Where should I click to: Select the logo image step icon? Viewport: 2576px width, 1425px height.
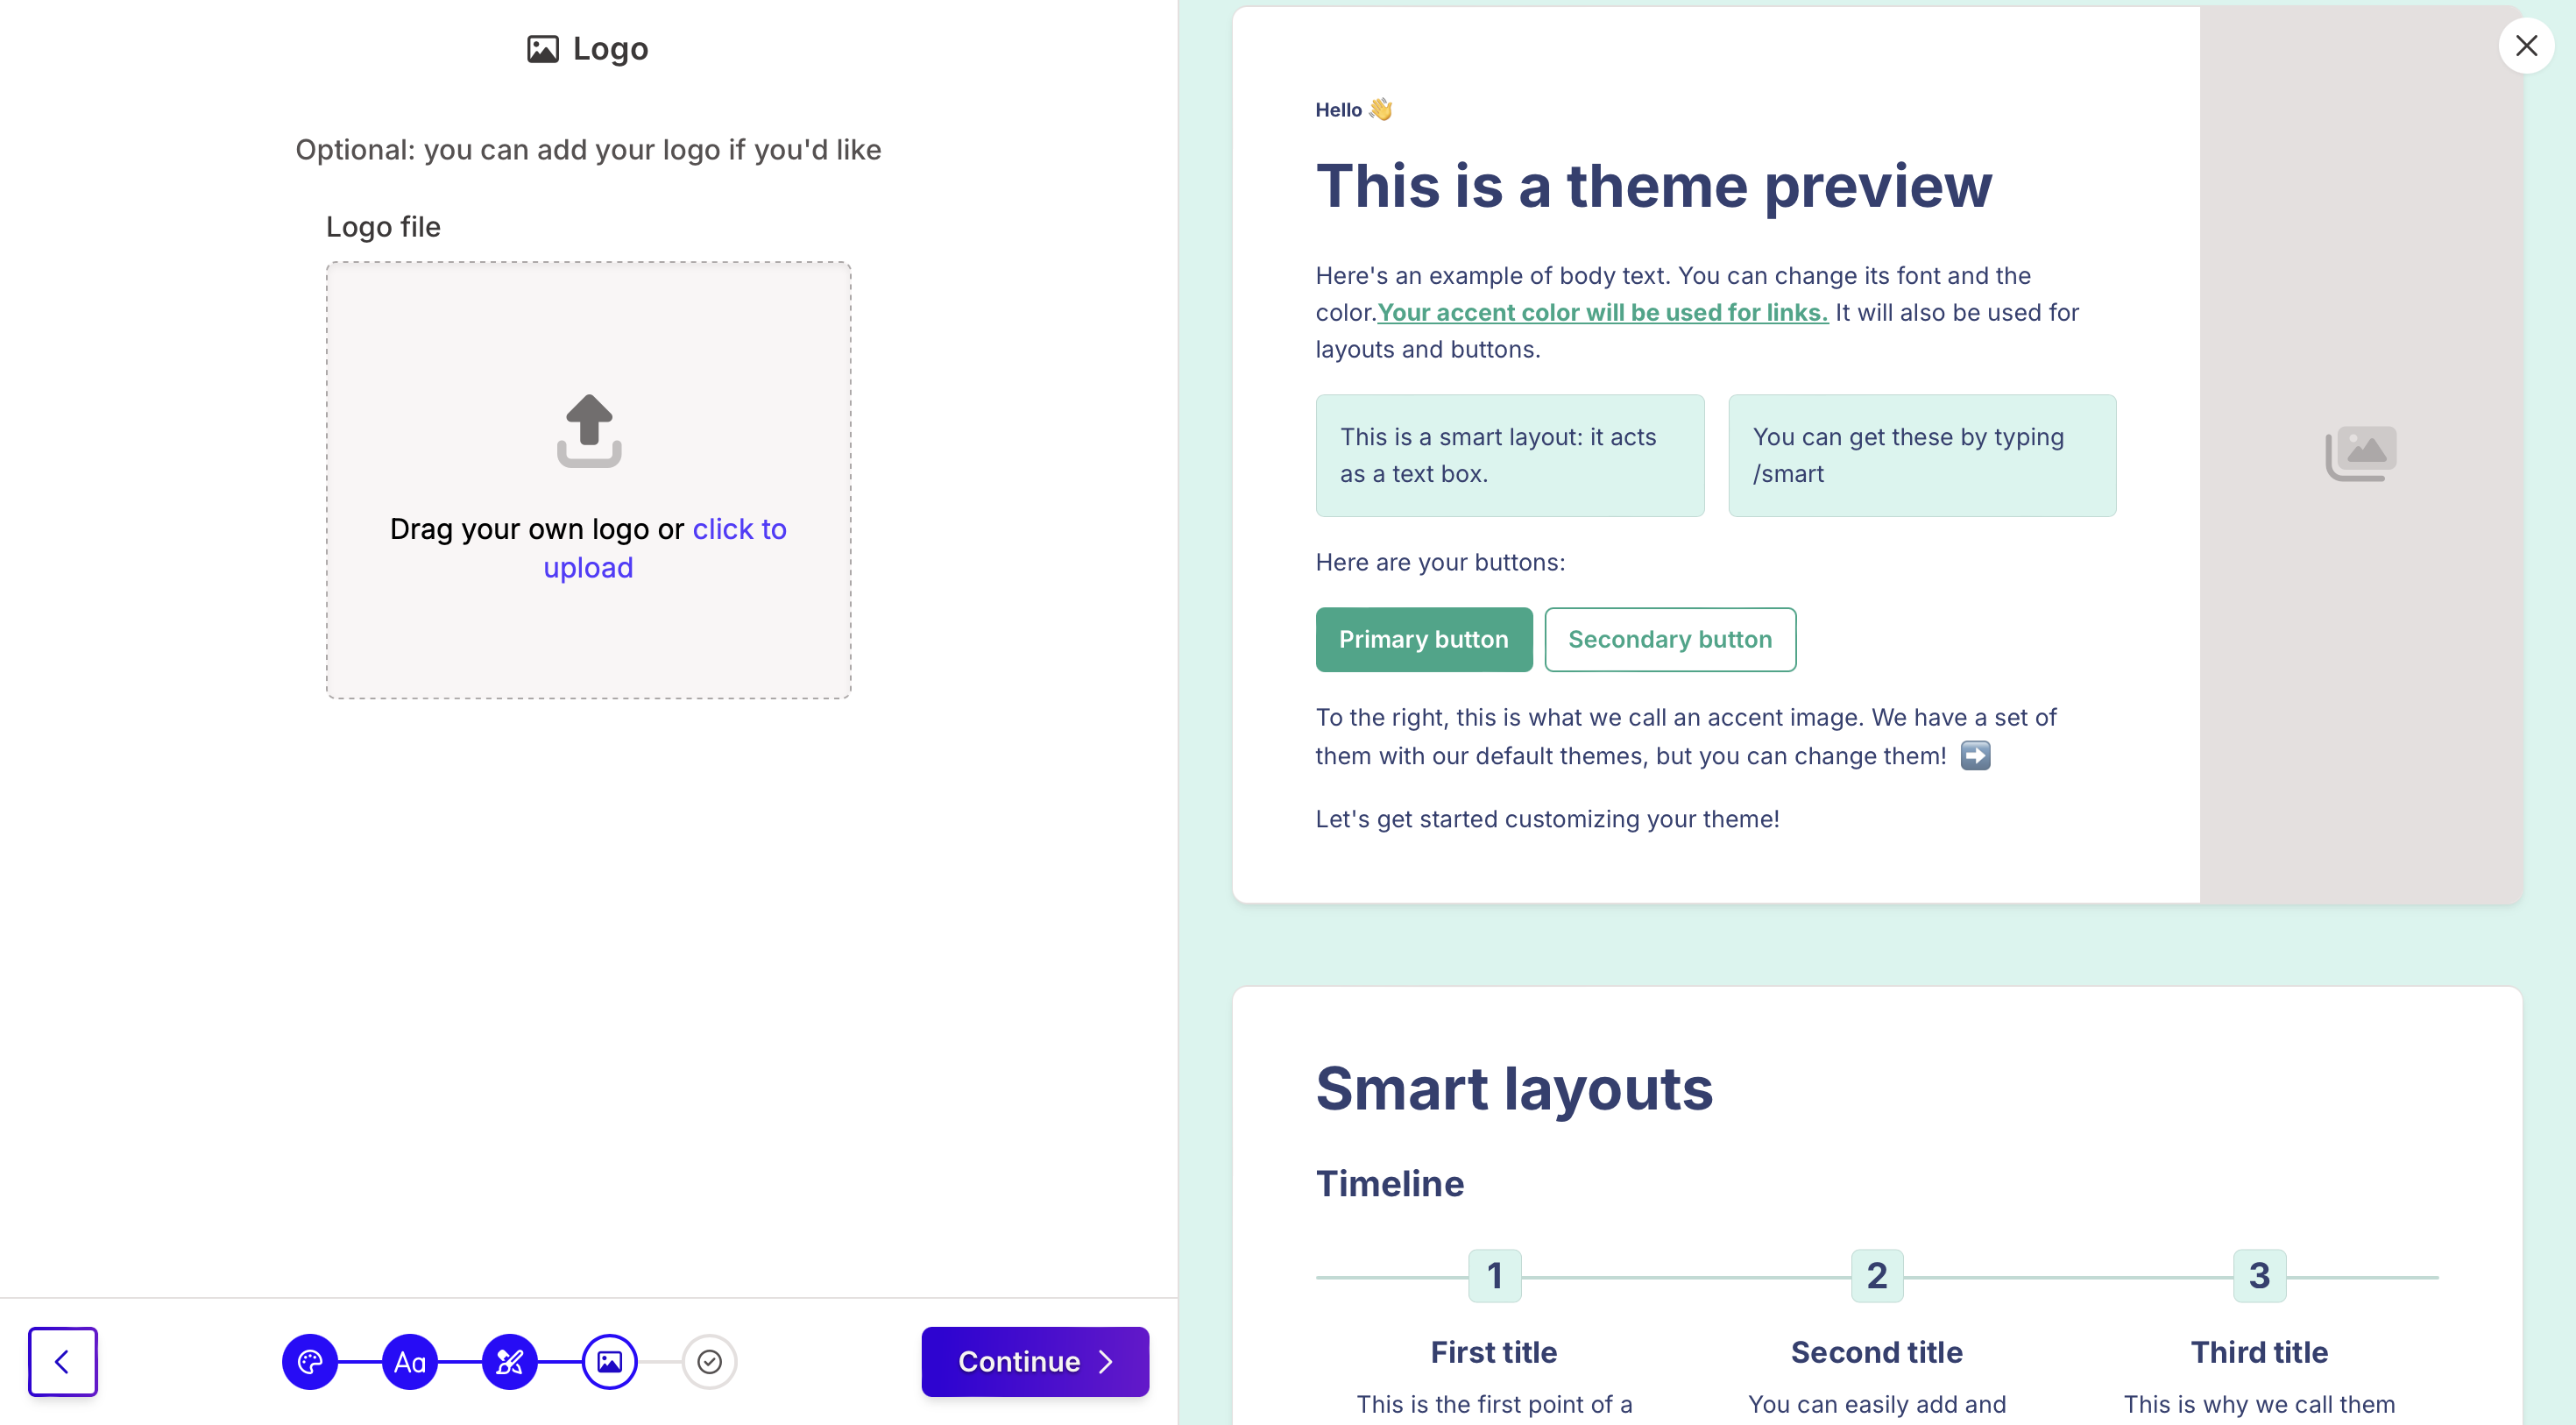point(610,1361)
